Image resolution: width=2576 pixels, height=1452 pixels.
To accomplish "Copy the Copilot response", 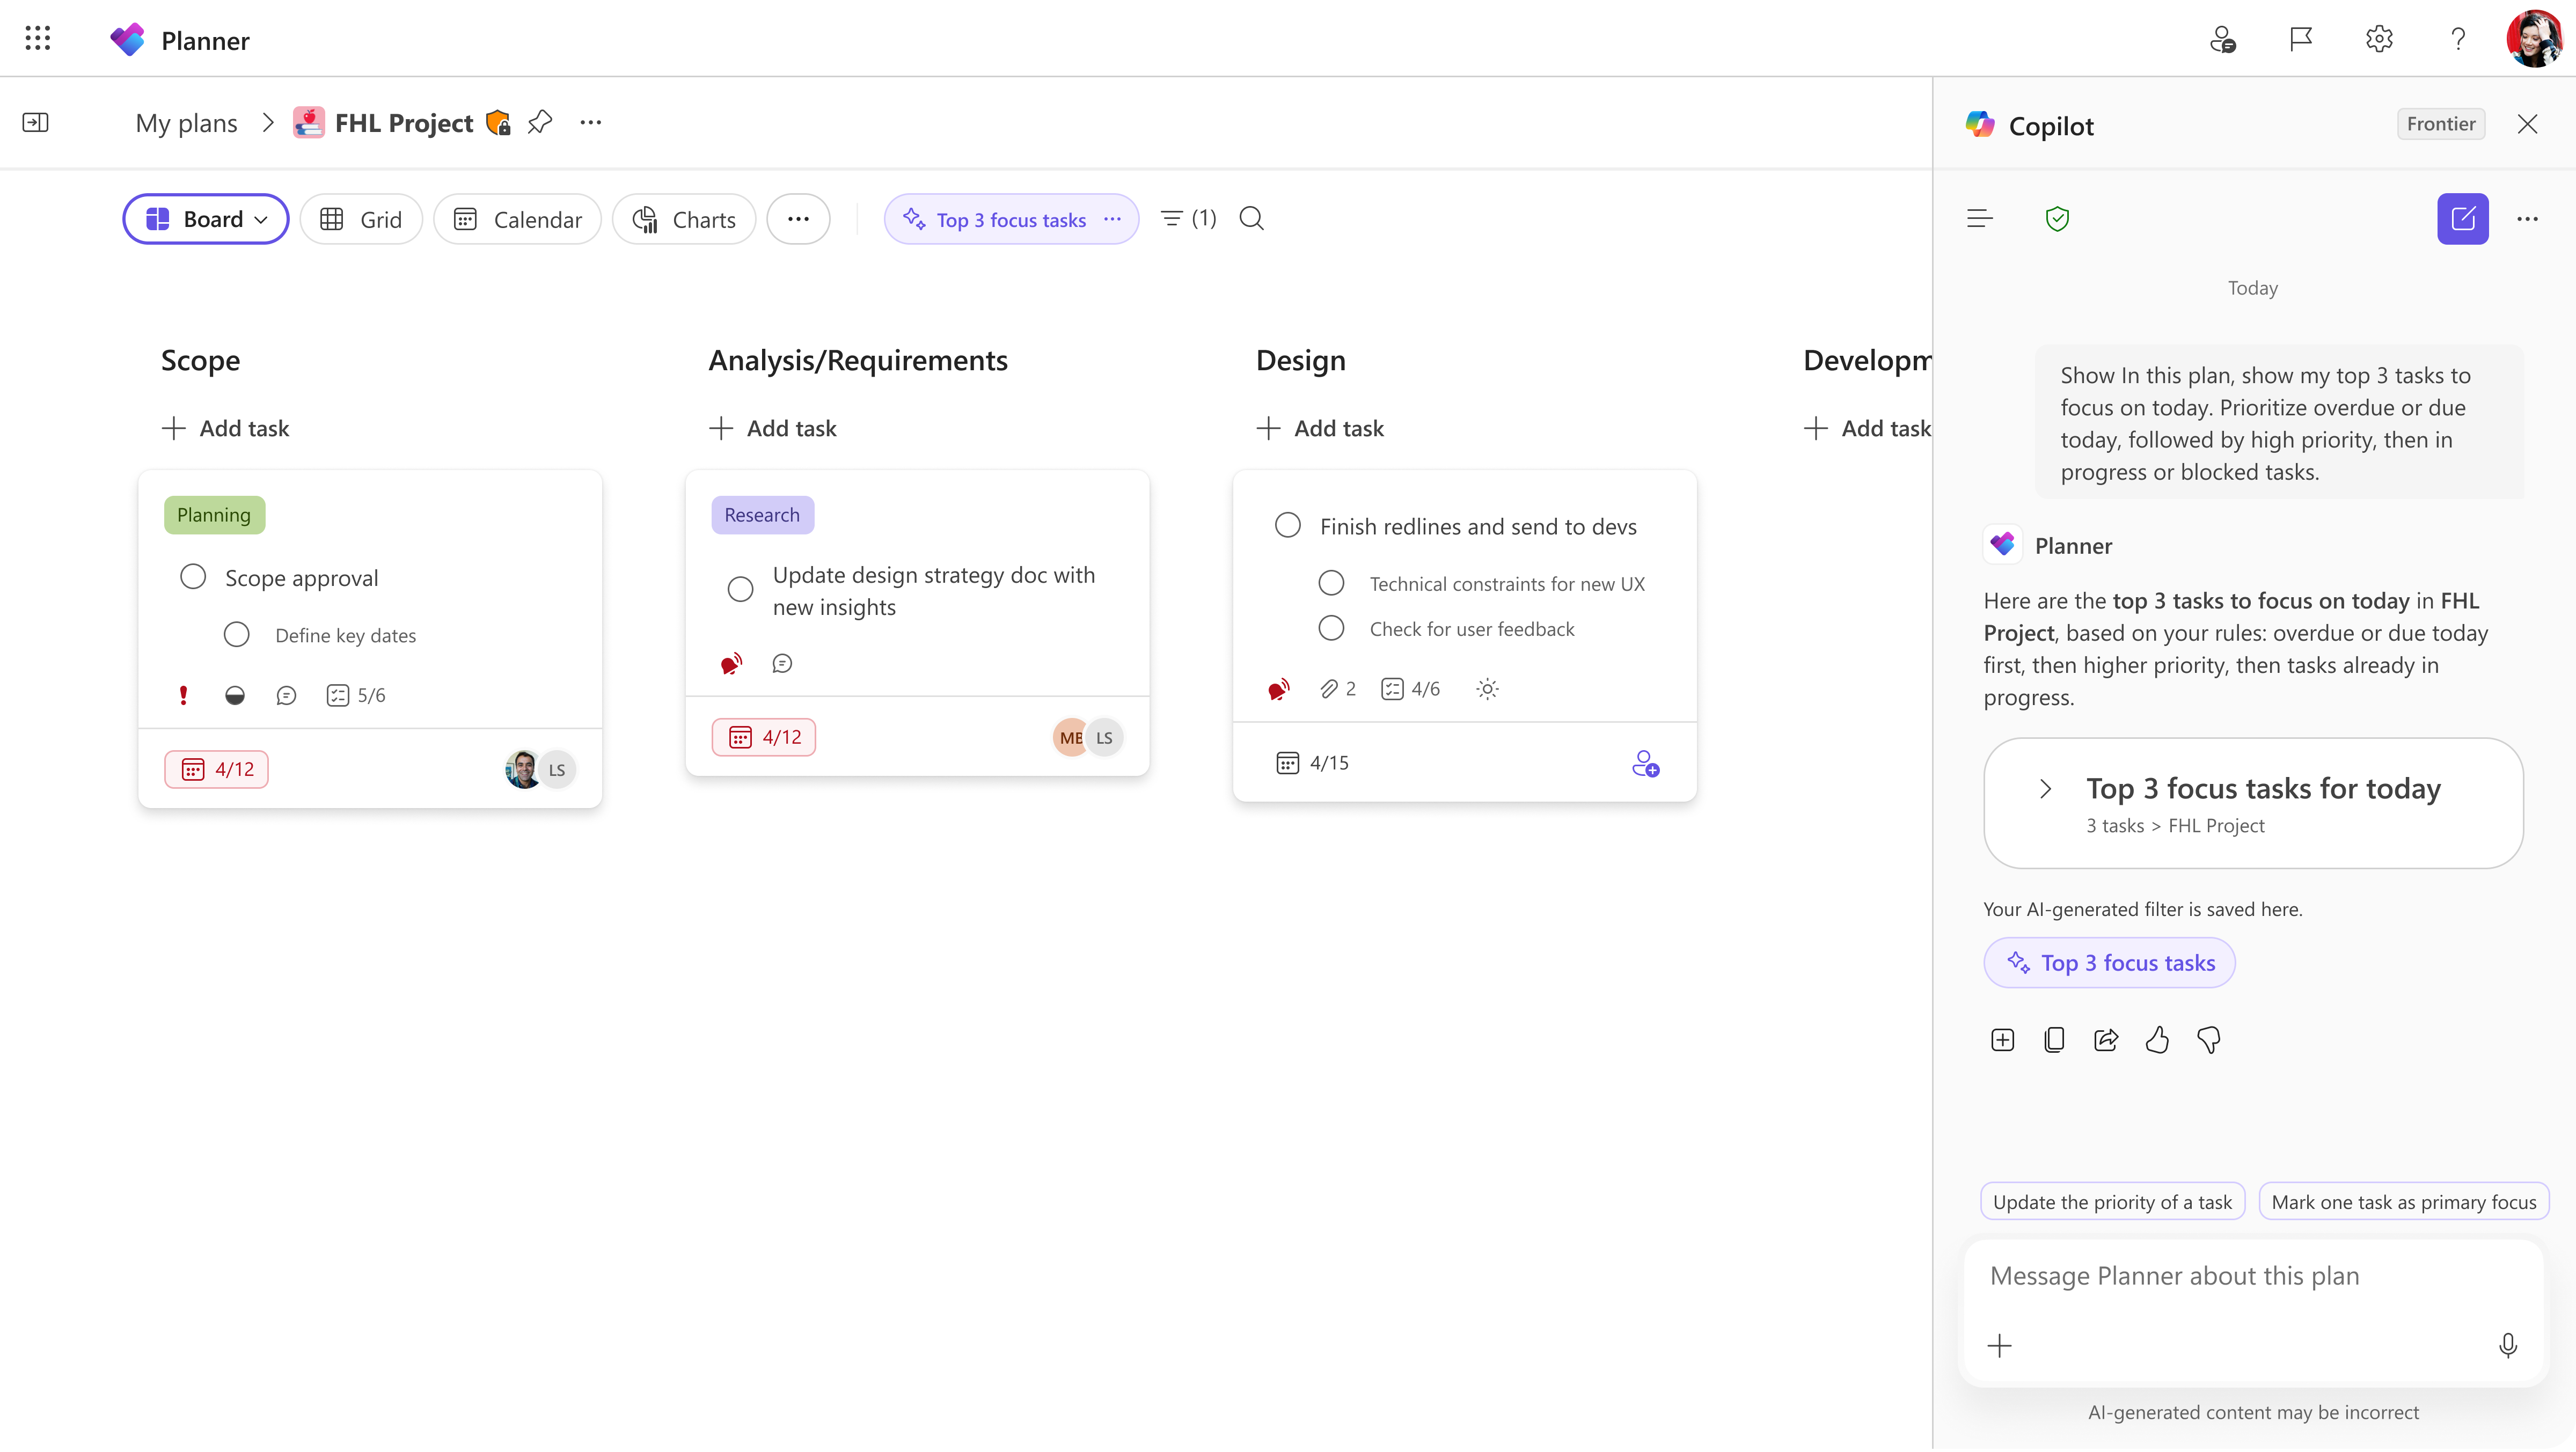I will click(2054, 1041).
